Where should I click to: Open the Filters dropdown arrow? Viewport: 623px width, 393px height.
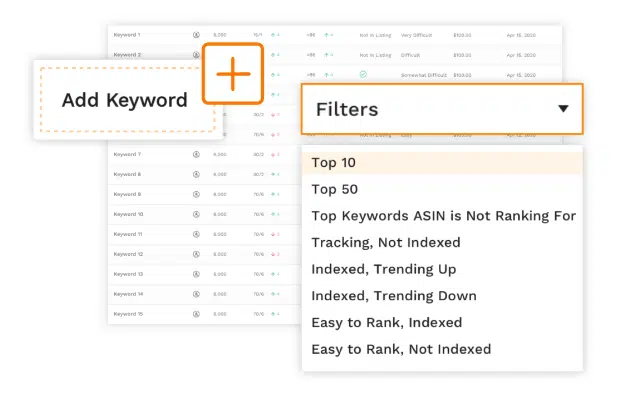(x=563, y=108)
